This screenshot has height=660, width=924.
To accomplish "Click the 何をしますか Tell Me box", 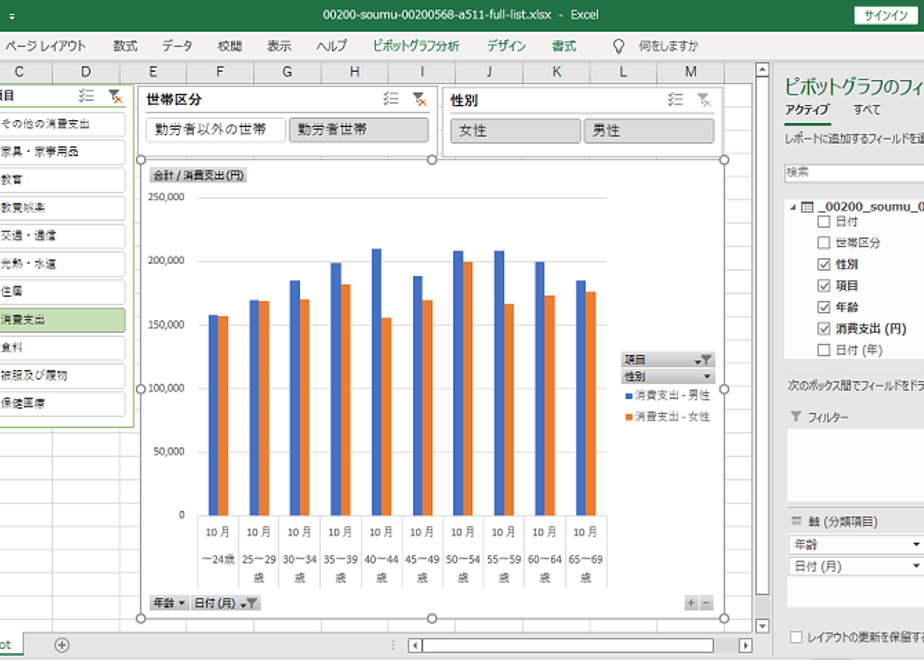I will [x=668, y=46].
